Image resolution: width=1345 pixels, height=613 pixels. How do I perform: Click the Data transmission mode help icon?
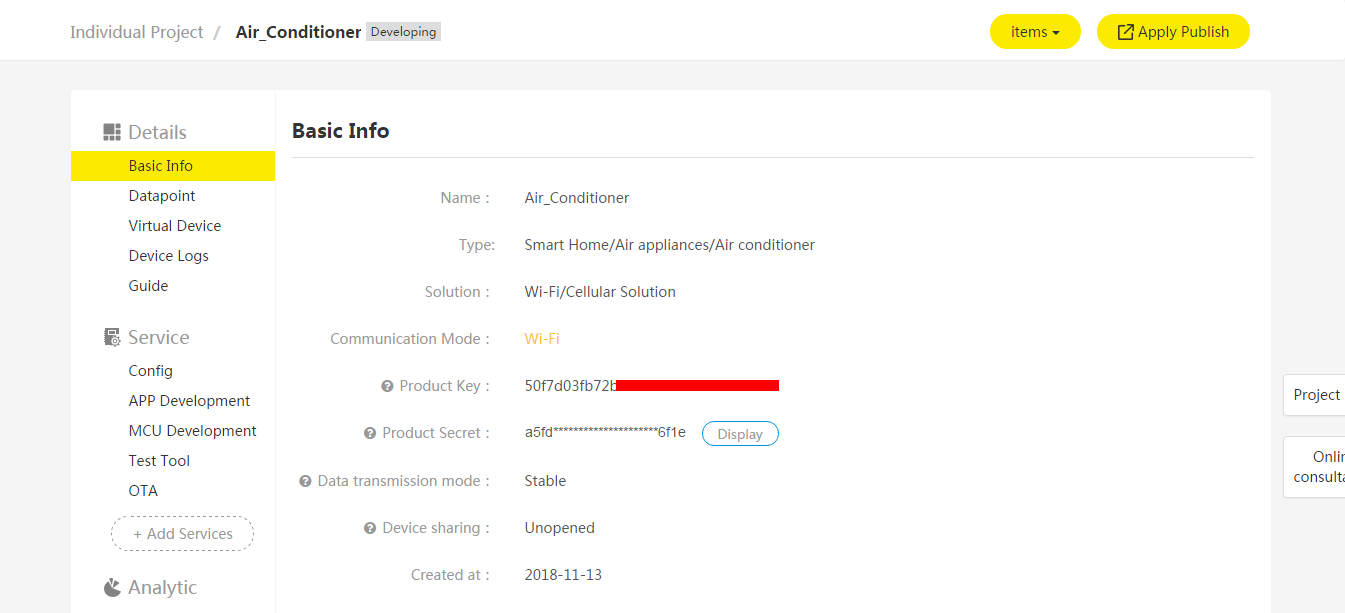click(305, 481)
